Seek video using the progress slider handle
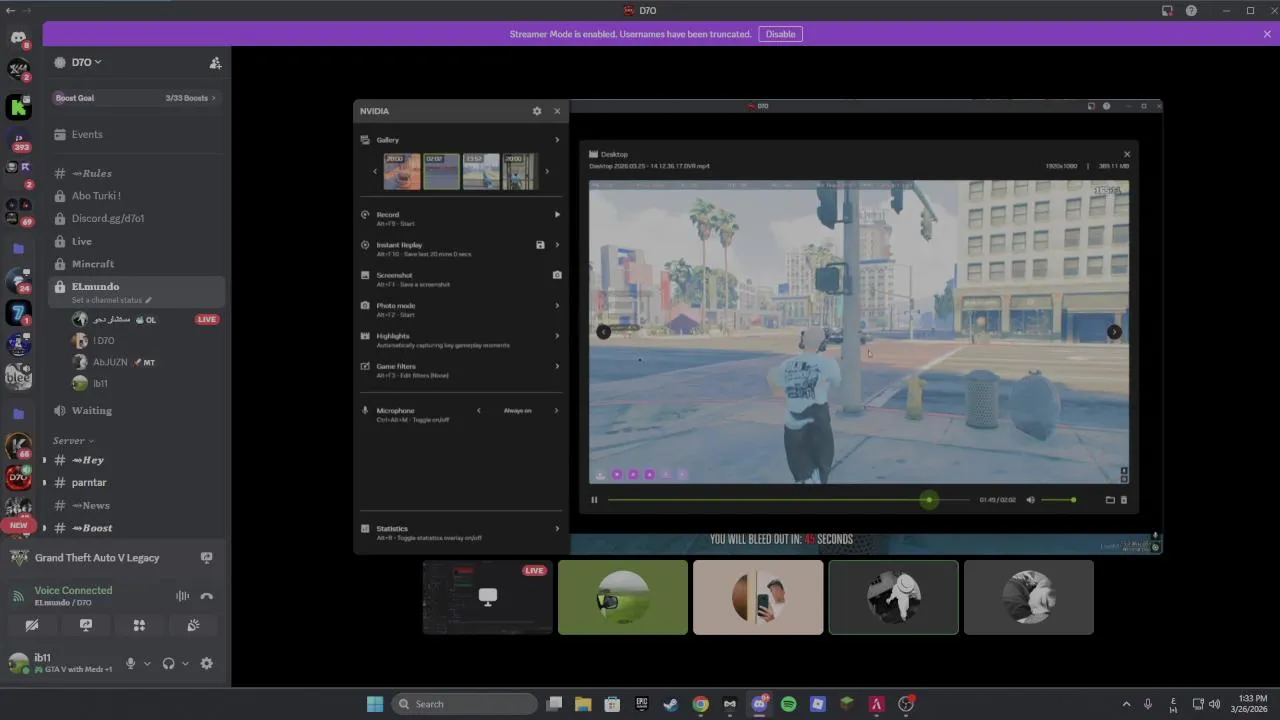1280x720 pixels. (x=929, y=500)
